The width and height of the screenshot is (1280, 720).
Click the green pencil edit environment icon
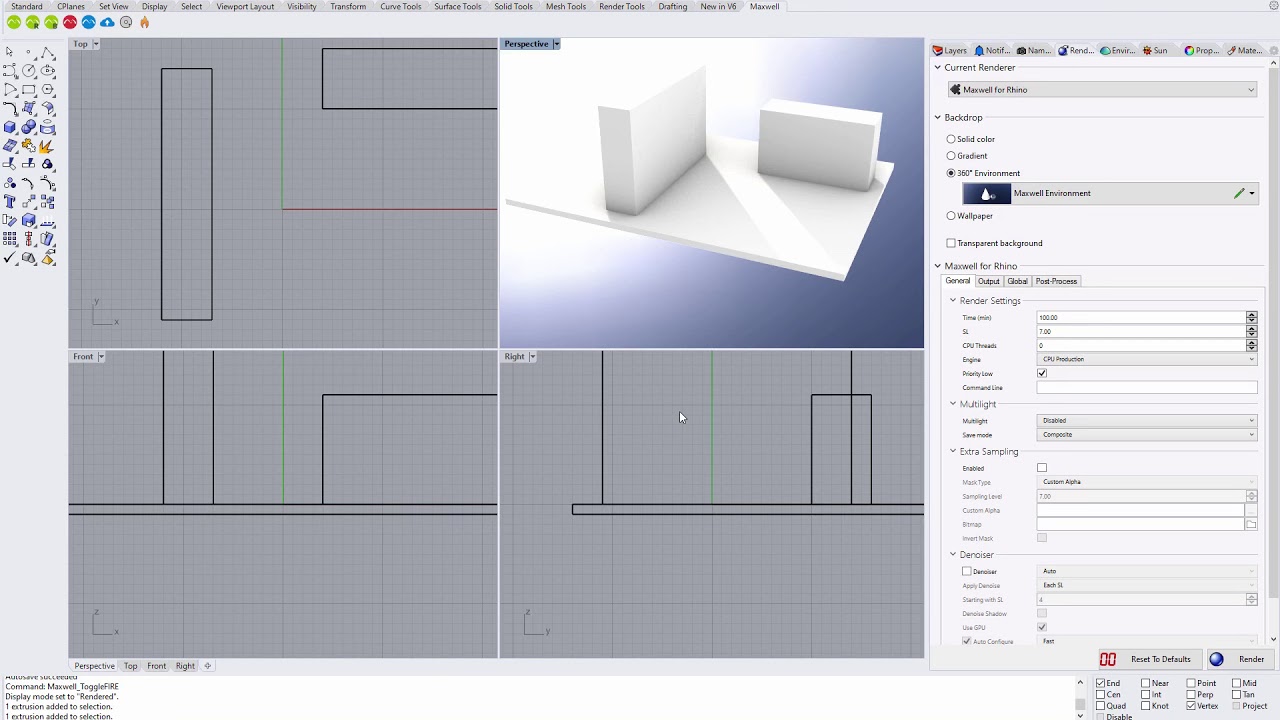[x=1239, y=194]
